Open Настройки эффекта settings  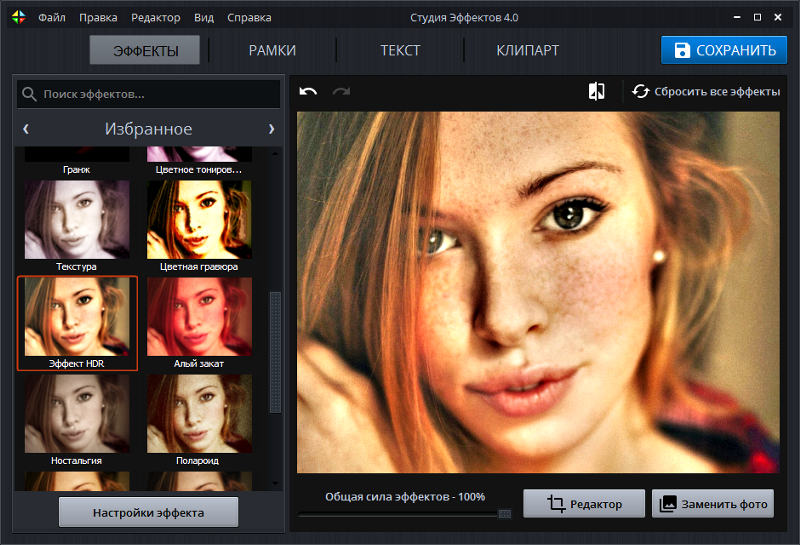[x=148, y=512]
